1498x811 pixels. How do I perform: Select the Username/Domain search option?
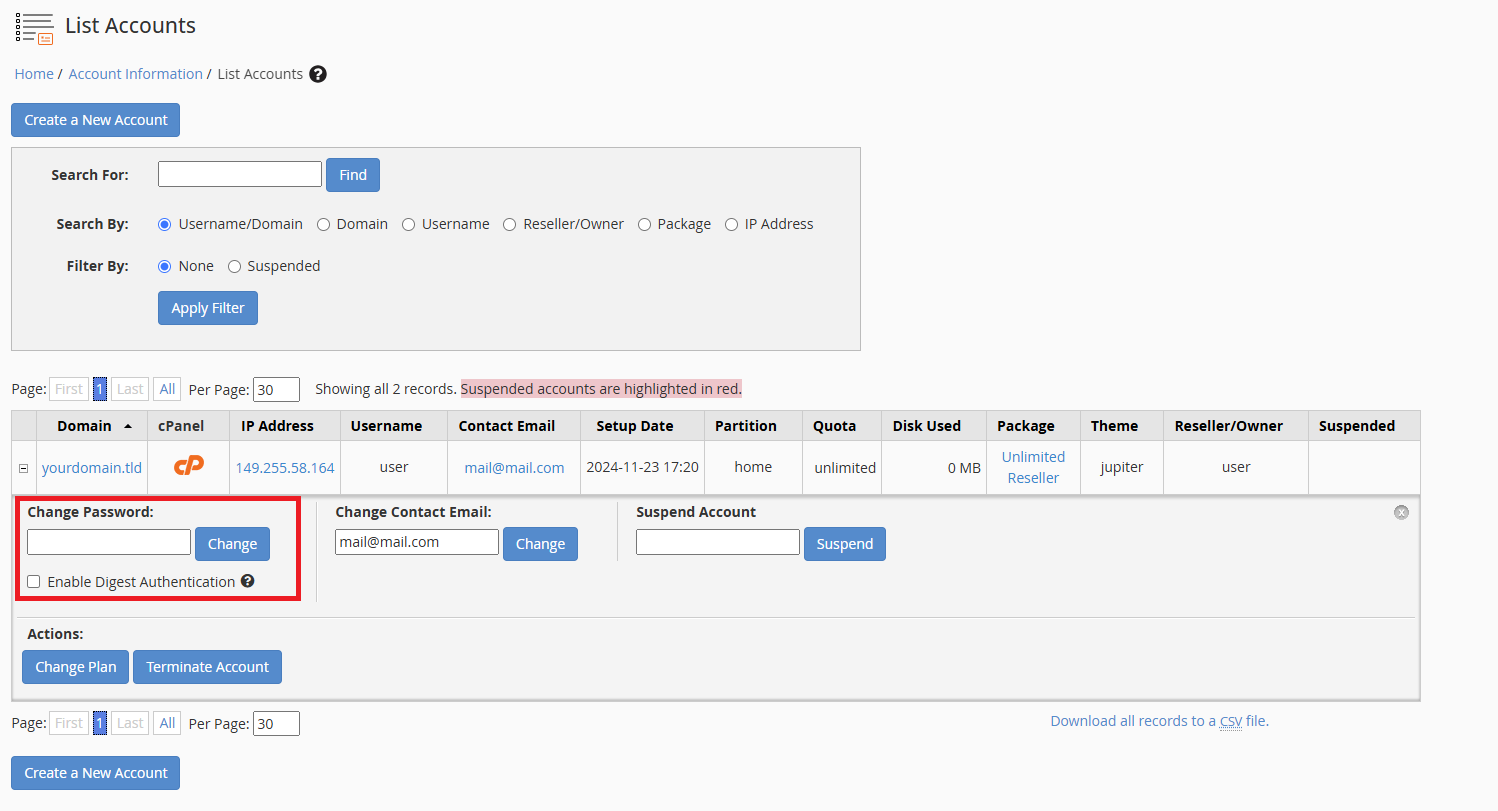165,224
